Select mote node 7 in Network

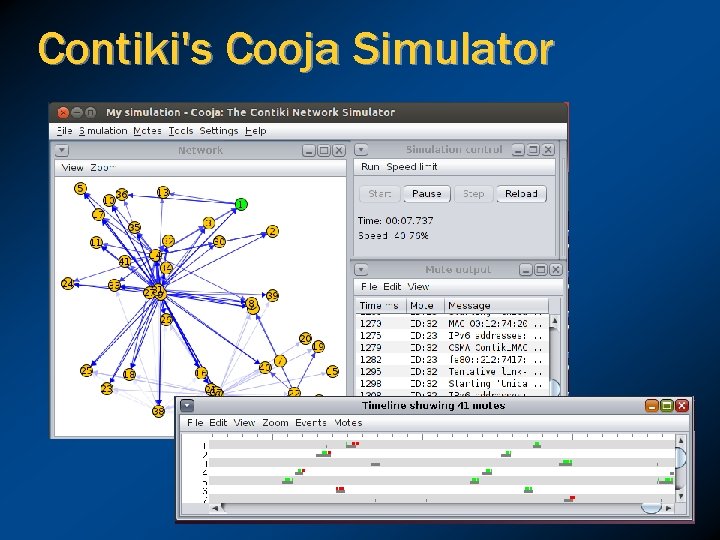pyautogui.click(x=280, y=361)
